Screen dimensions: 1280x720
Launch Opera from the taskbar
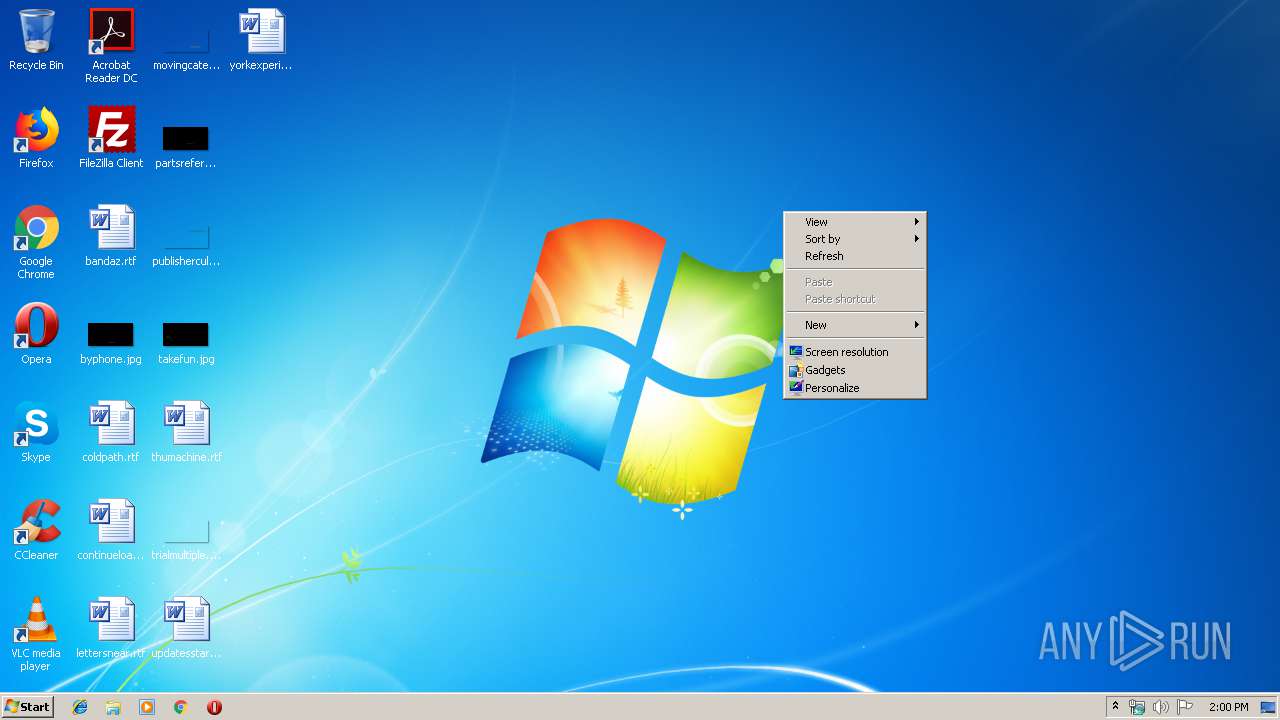click(214, 707)
